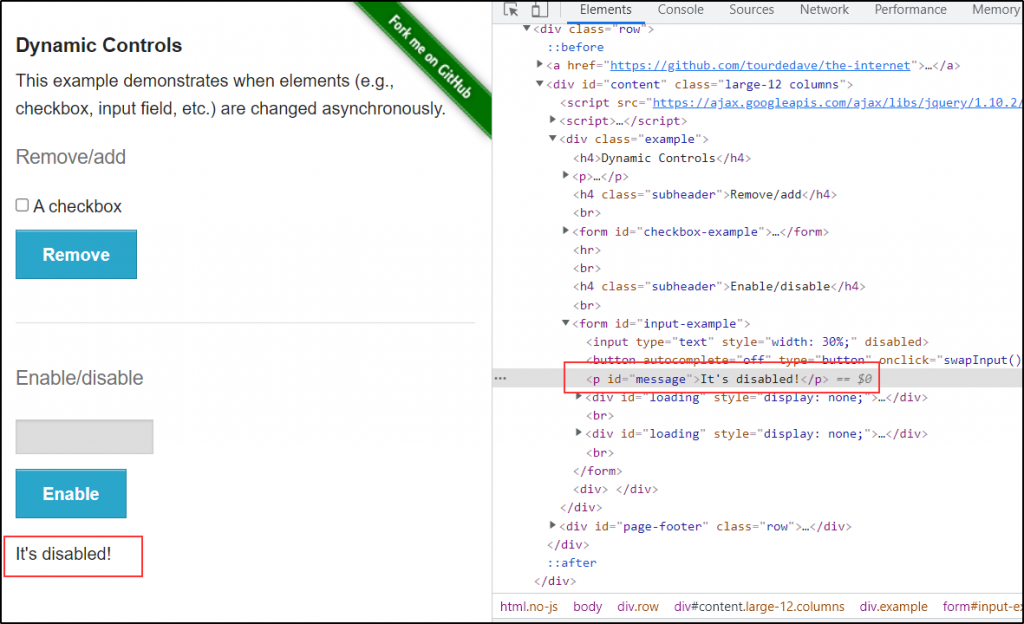Click the Remove button

[x=76, y=254]
